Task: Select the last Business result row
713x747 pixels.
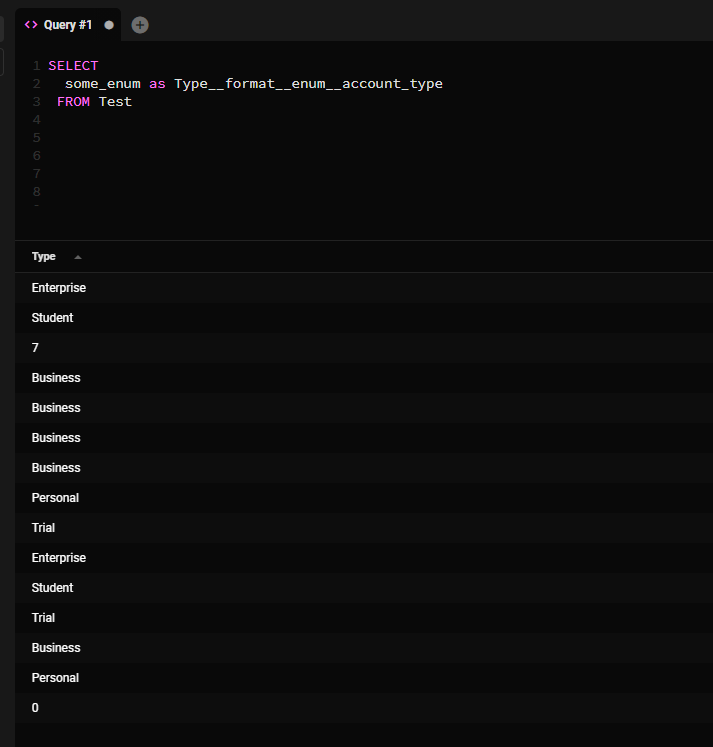Action: point(364,648)
